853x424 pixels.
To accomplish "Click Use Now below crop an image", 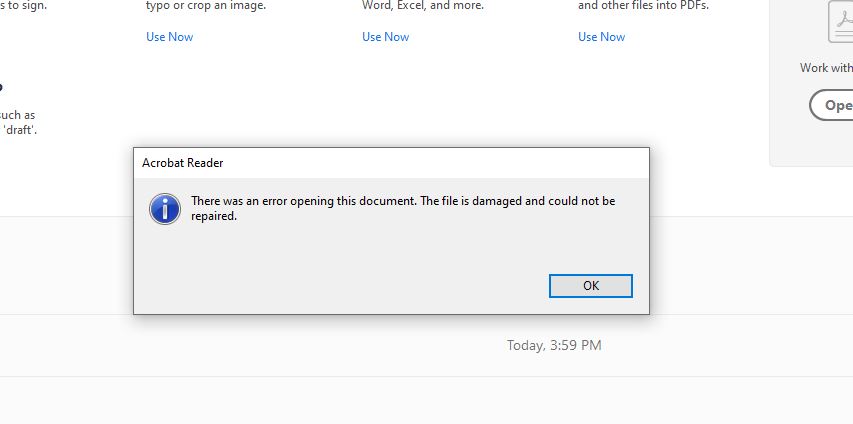I will [x=169, y=37].
